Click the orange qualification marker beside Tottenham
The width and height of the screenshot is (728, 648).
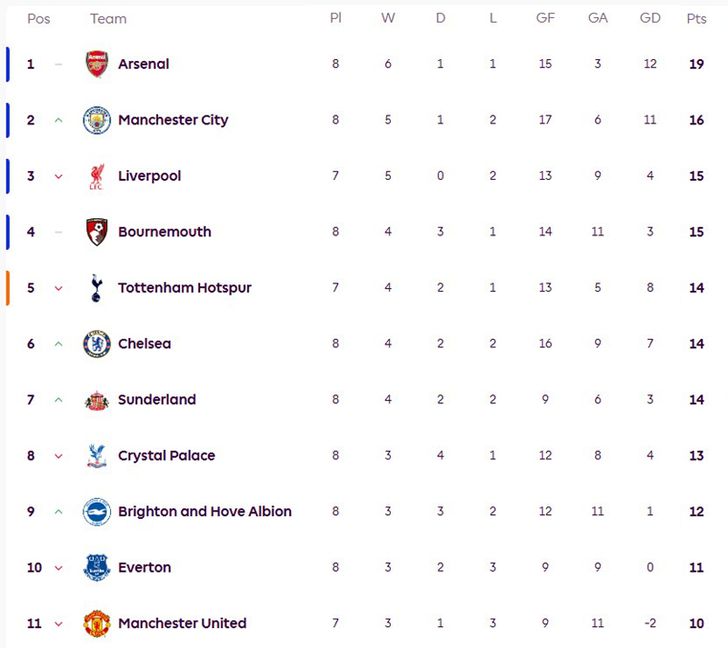point(7,288)
